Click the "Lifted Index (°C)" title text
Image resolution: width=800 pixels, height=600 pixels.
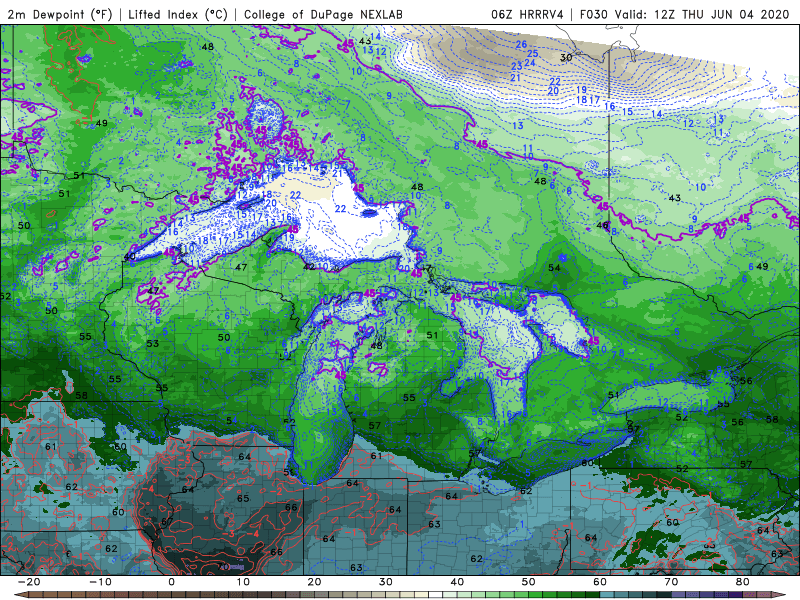[x=178, y=14]
